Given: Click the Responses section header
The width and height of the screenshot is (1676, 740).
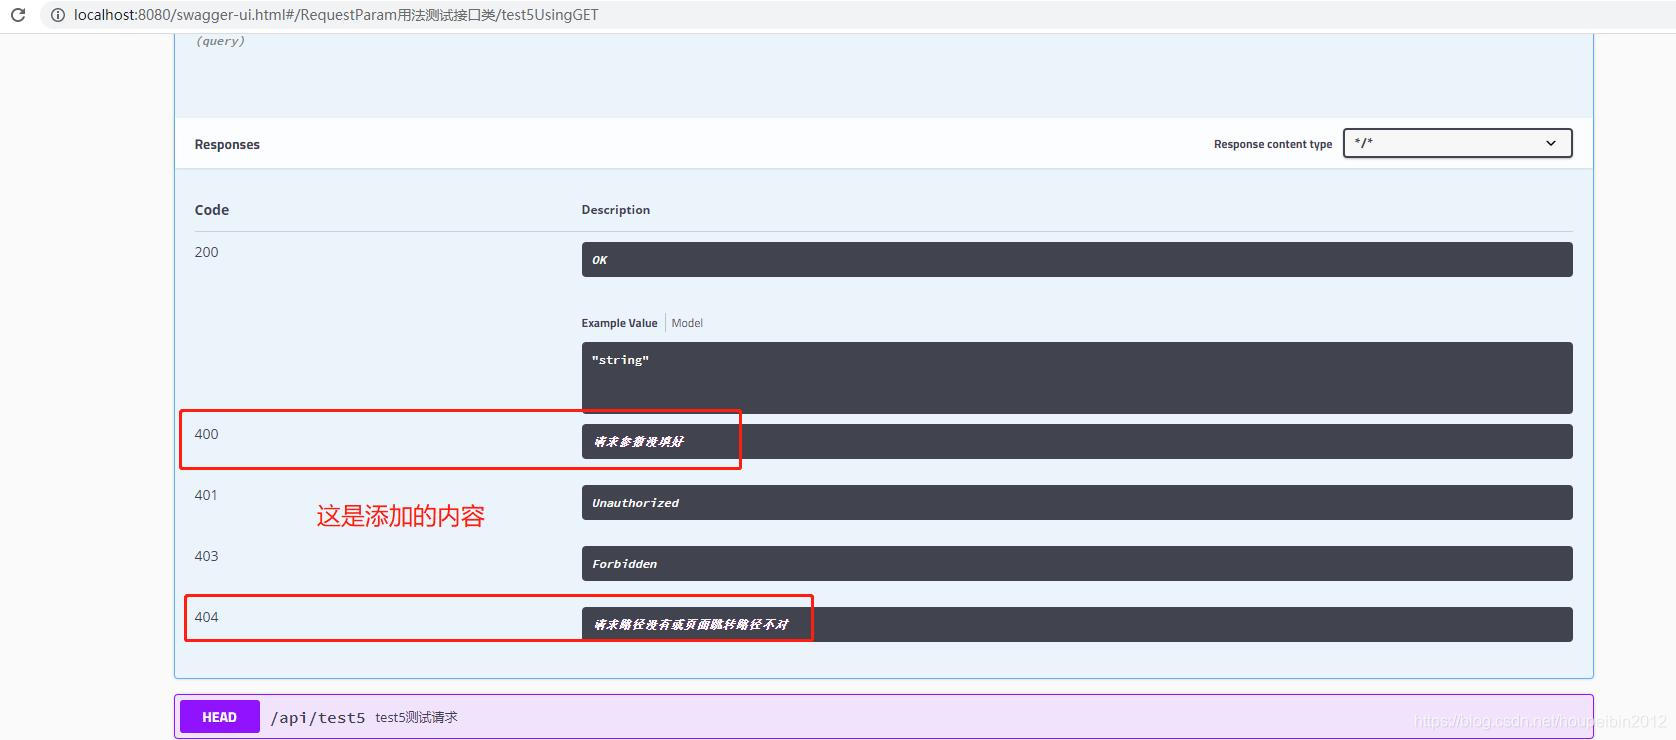Looking at the screenshot, I should pos(227,144).
